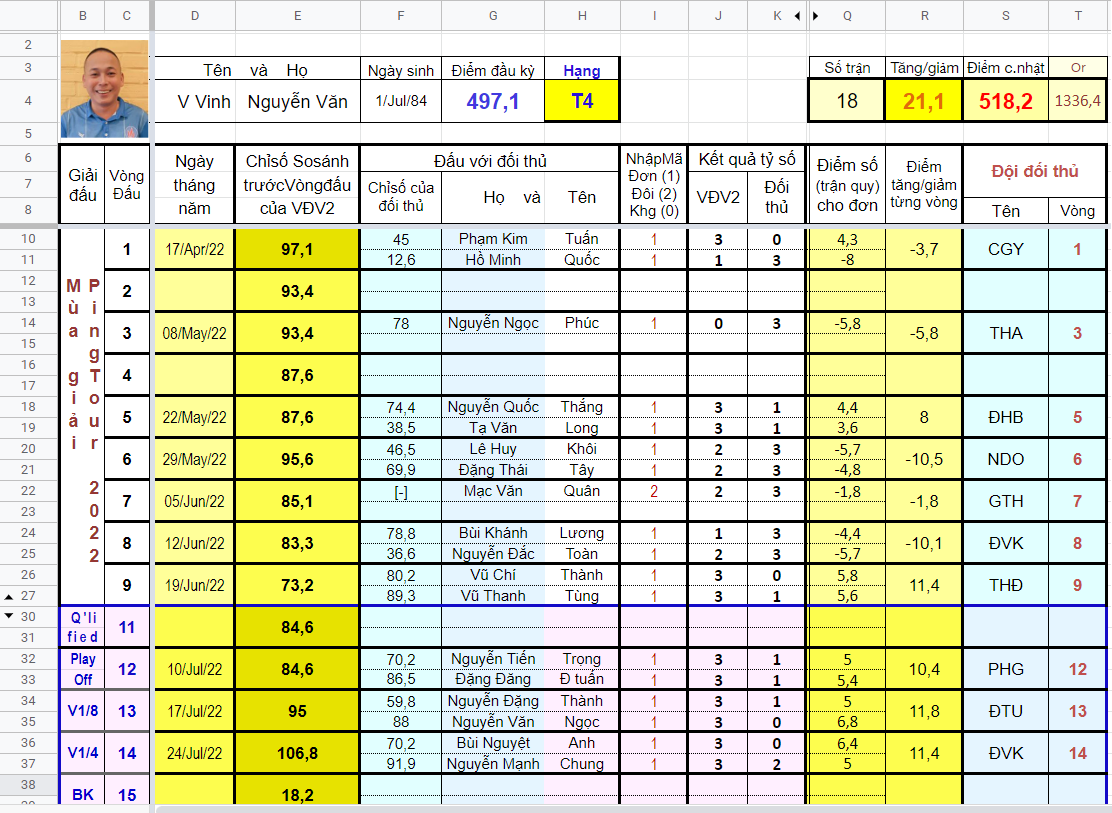Select the Q'lified stage cell
The height and width of the screenshot is (813, 1112).
coord(82,627)
